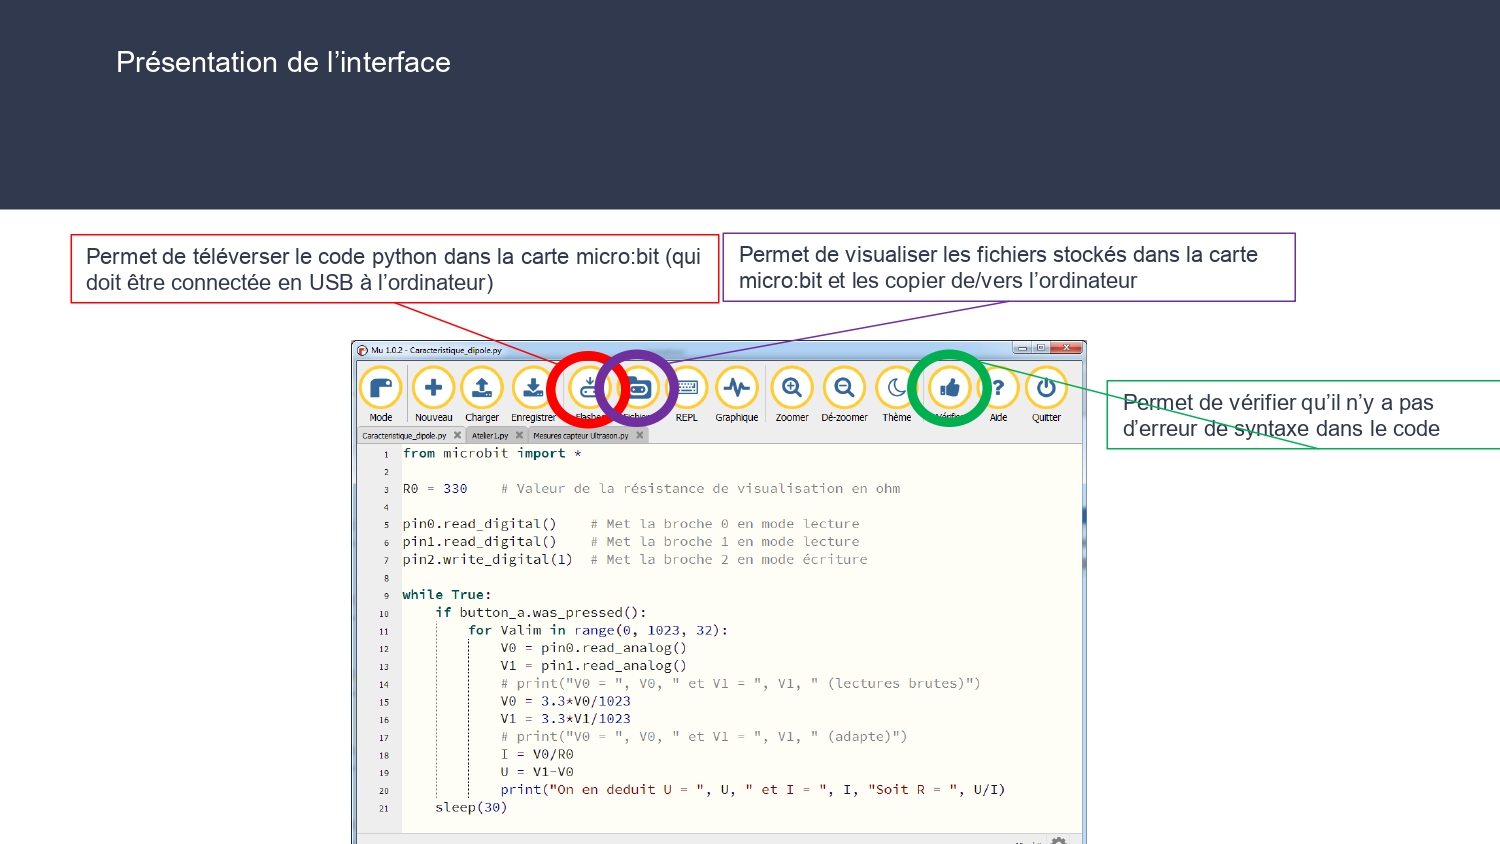1500x844 pixels.
Task: Close the Atelier1.py tab
Action: pyautogui.click(x=519, y=435)
